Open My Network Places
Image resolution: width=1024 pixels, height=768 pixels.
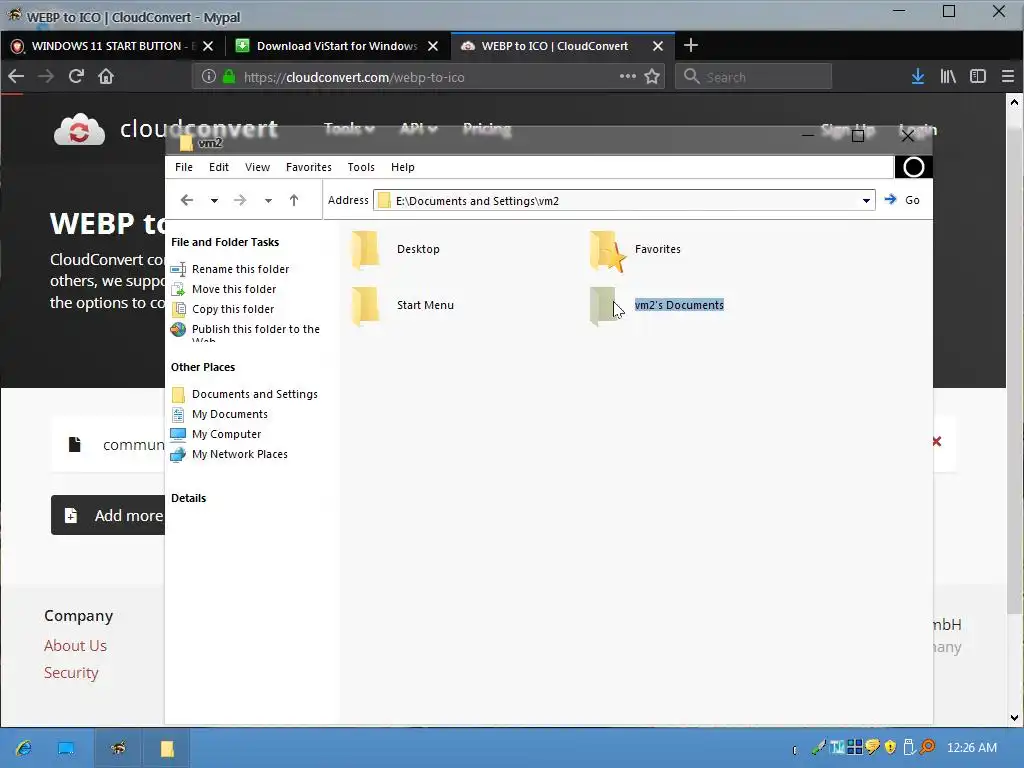240,454
